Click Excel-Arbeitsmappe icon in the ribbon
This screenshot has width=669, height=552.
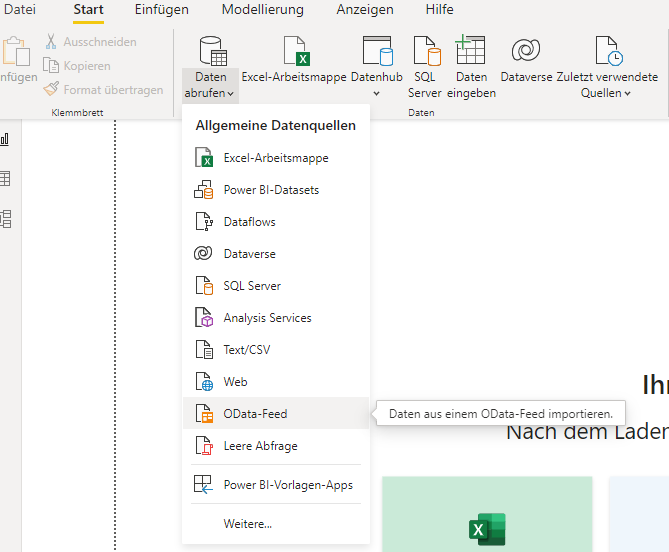point(297,52)
